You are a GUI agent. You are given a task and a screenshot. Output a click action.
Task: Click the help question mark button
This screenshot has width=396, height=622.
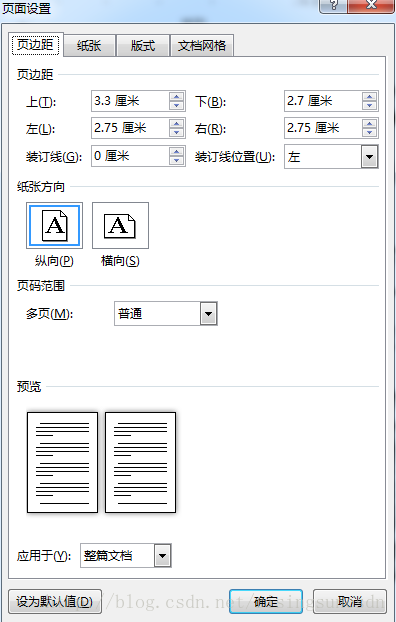(x=333, y=6)
